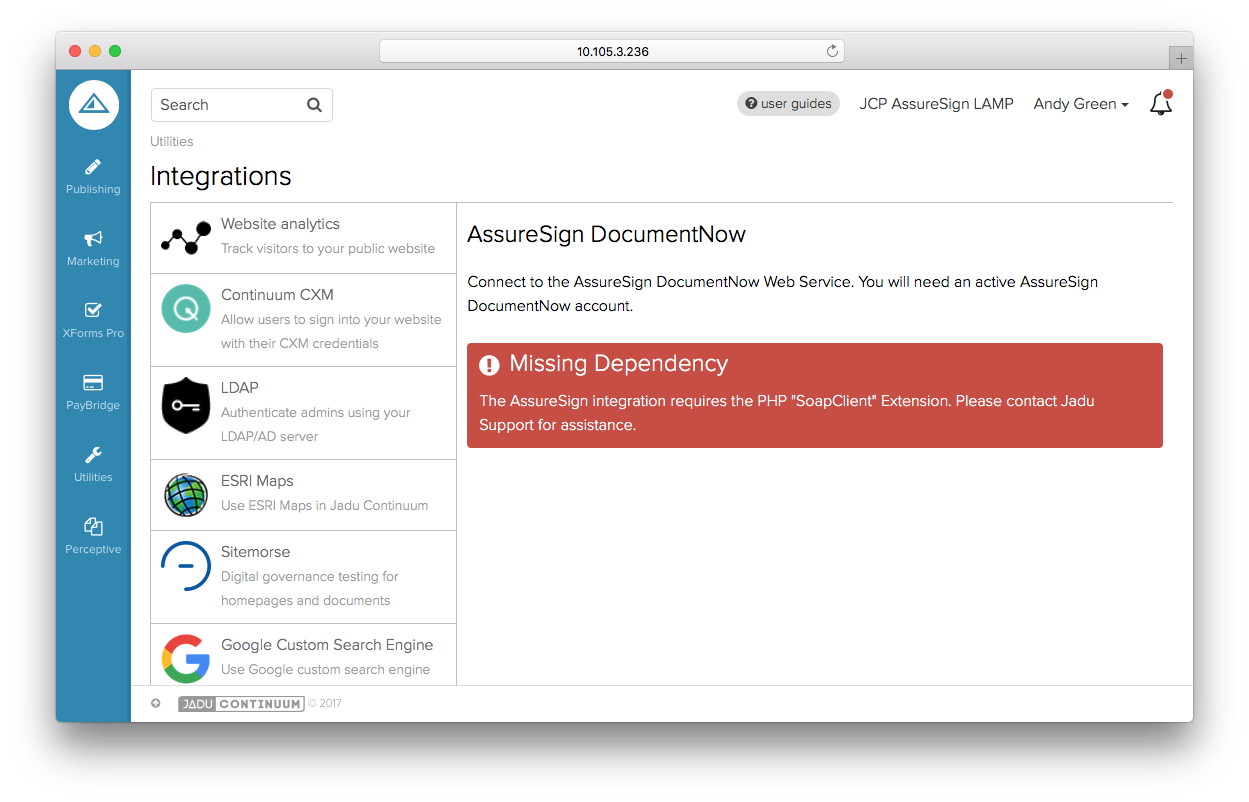Click the Missing Dependency alert title

(x=619, y=364)
